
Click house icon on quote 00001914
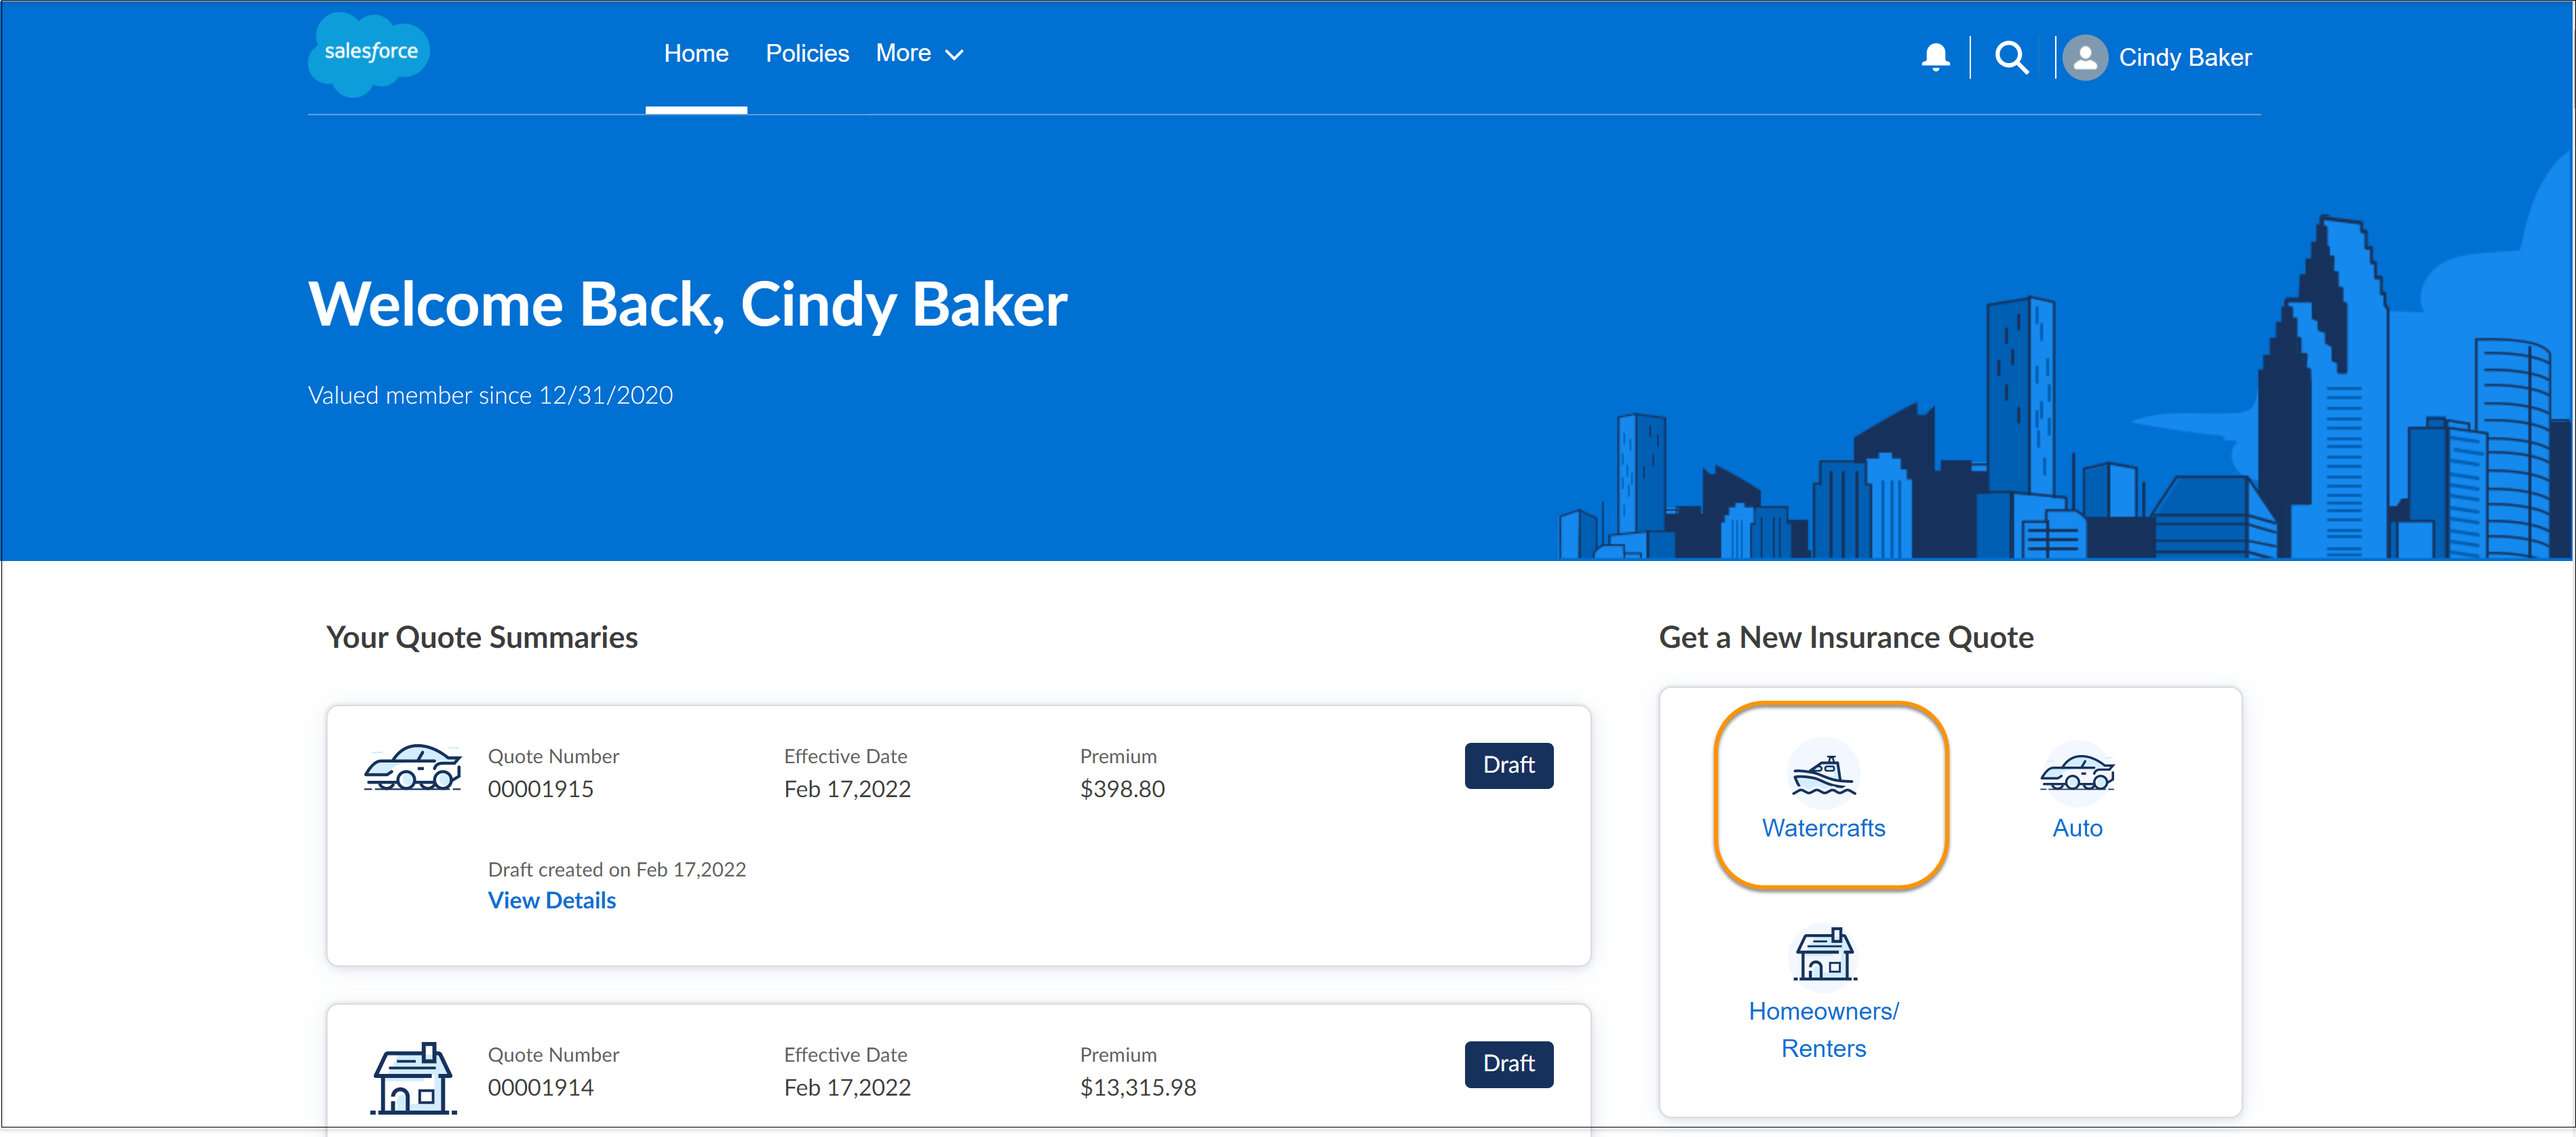[x=413, y=1078]
